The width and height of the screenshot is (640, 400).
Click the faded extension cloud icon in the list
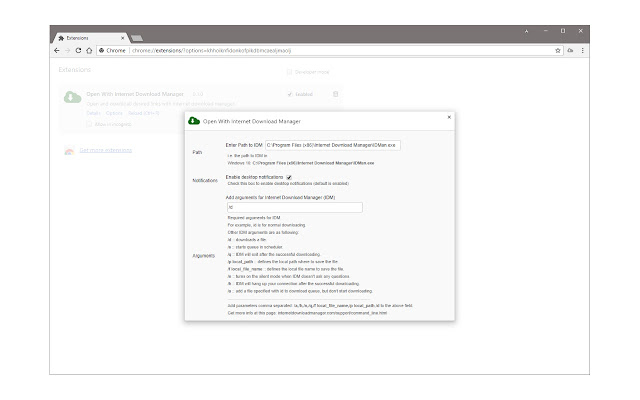click(x=72, y=97)
